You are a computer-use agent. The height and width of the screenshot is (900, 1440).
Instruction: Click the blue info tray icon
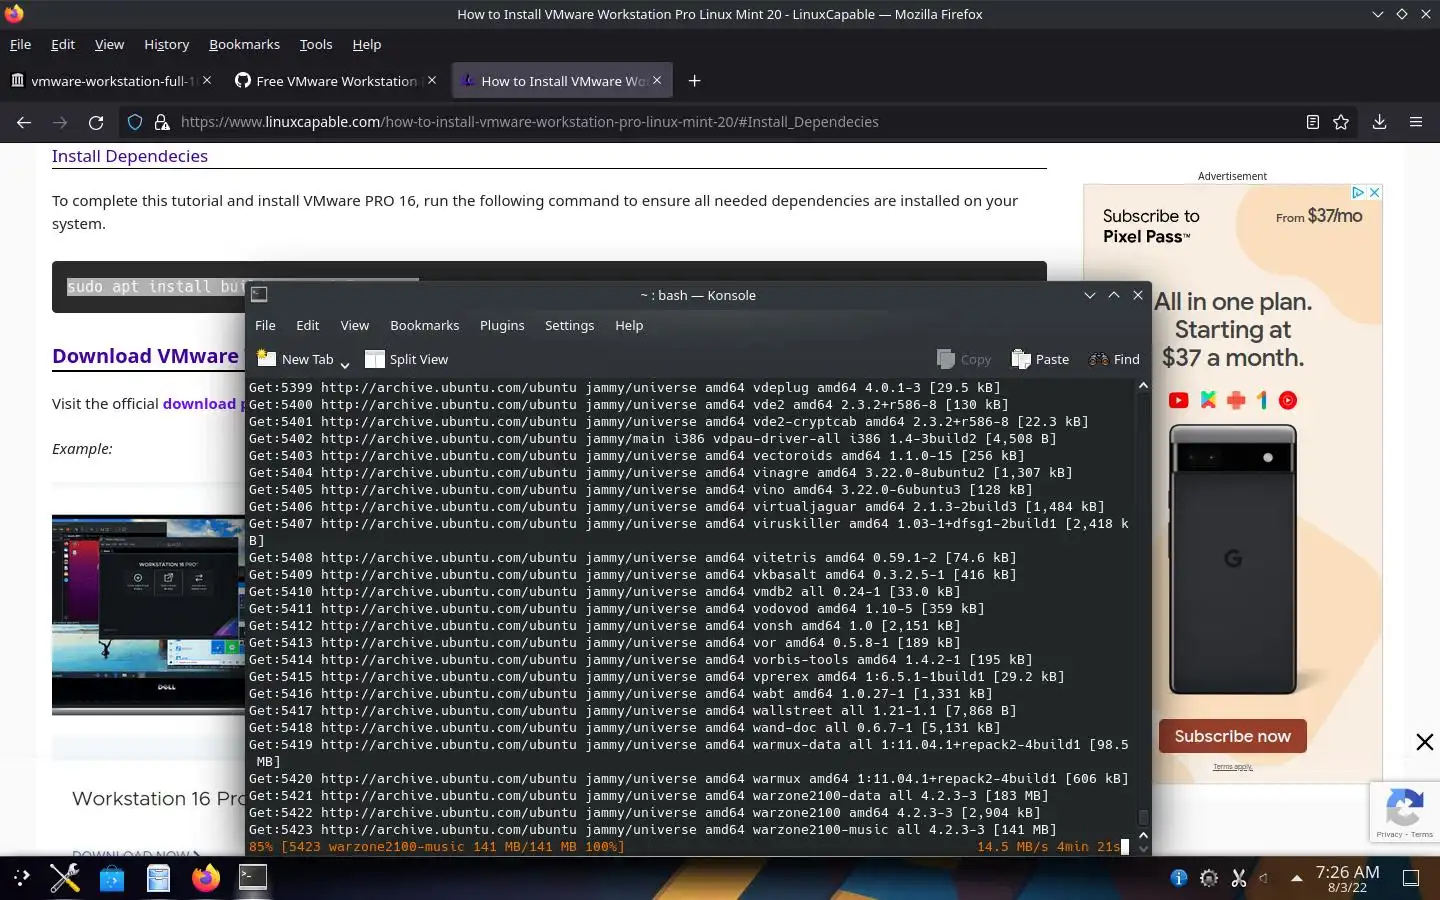point(1179,878)
